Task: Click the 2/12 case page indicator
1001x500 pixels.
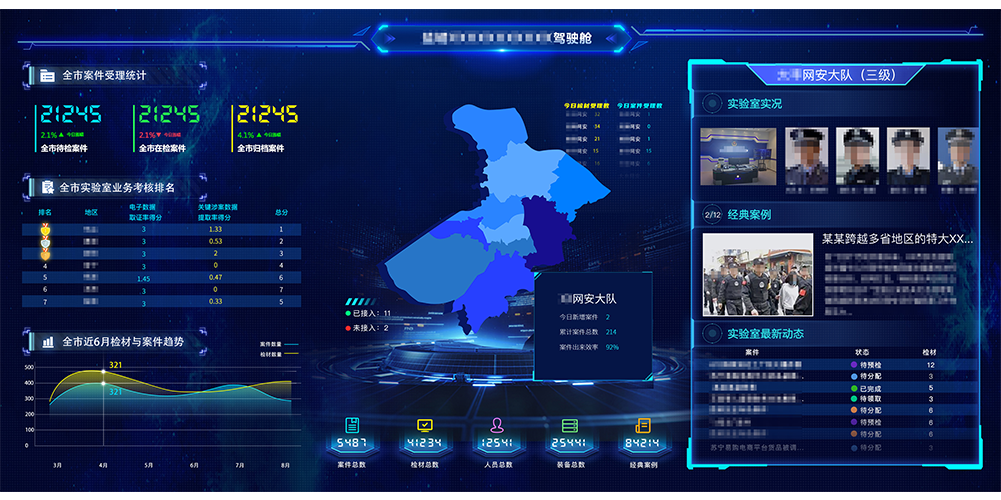Action: click(712, 214)
